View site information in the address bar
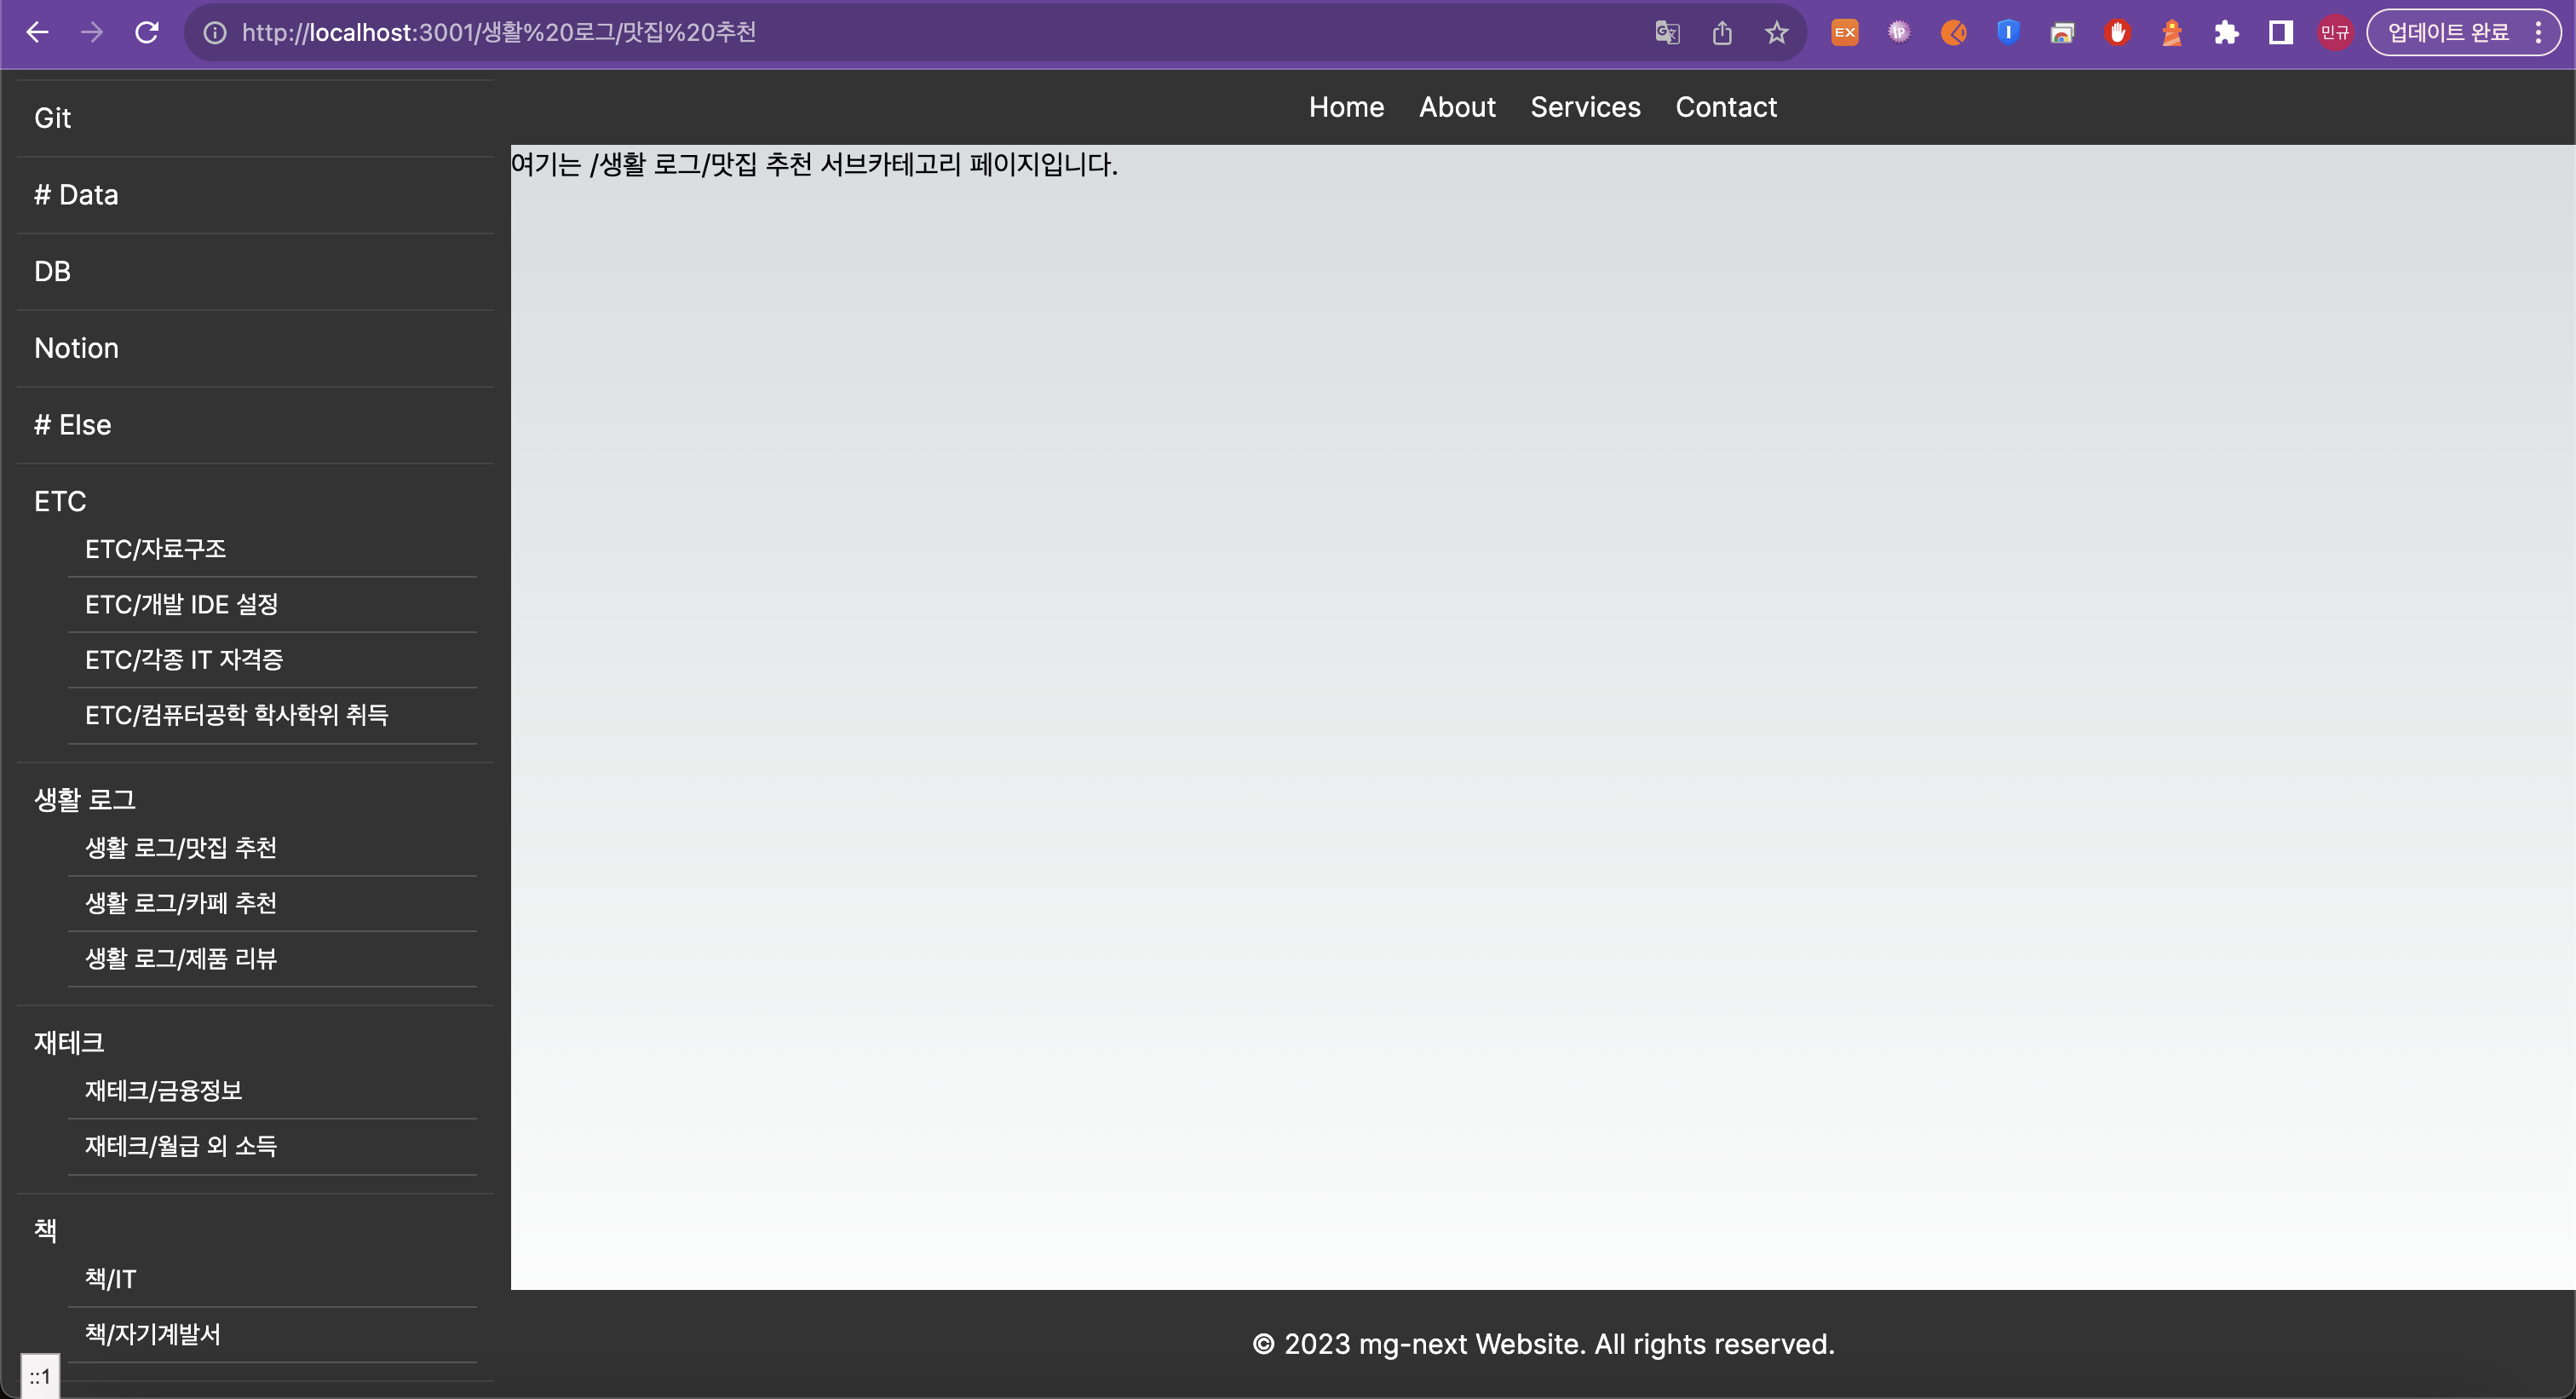Screen dimensions: 2576x1399 coord(215,33)
